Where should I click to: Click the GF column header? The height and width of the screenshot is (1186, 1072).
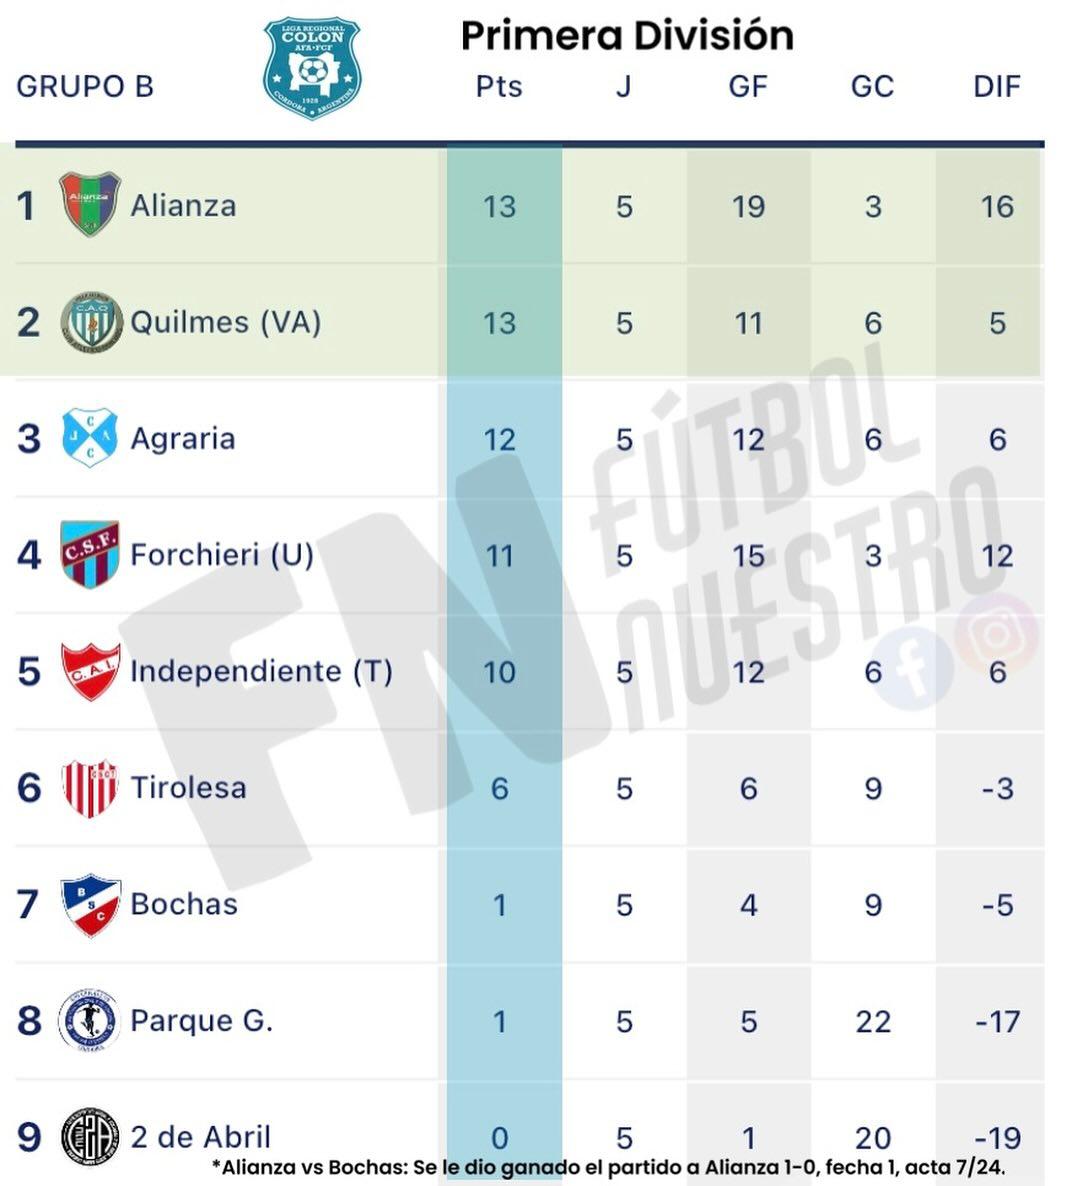pyautogui.click(x=748, y=87)
